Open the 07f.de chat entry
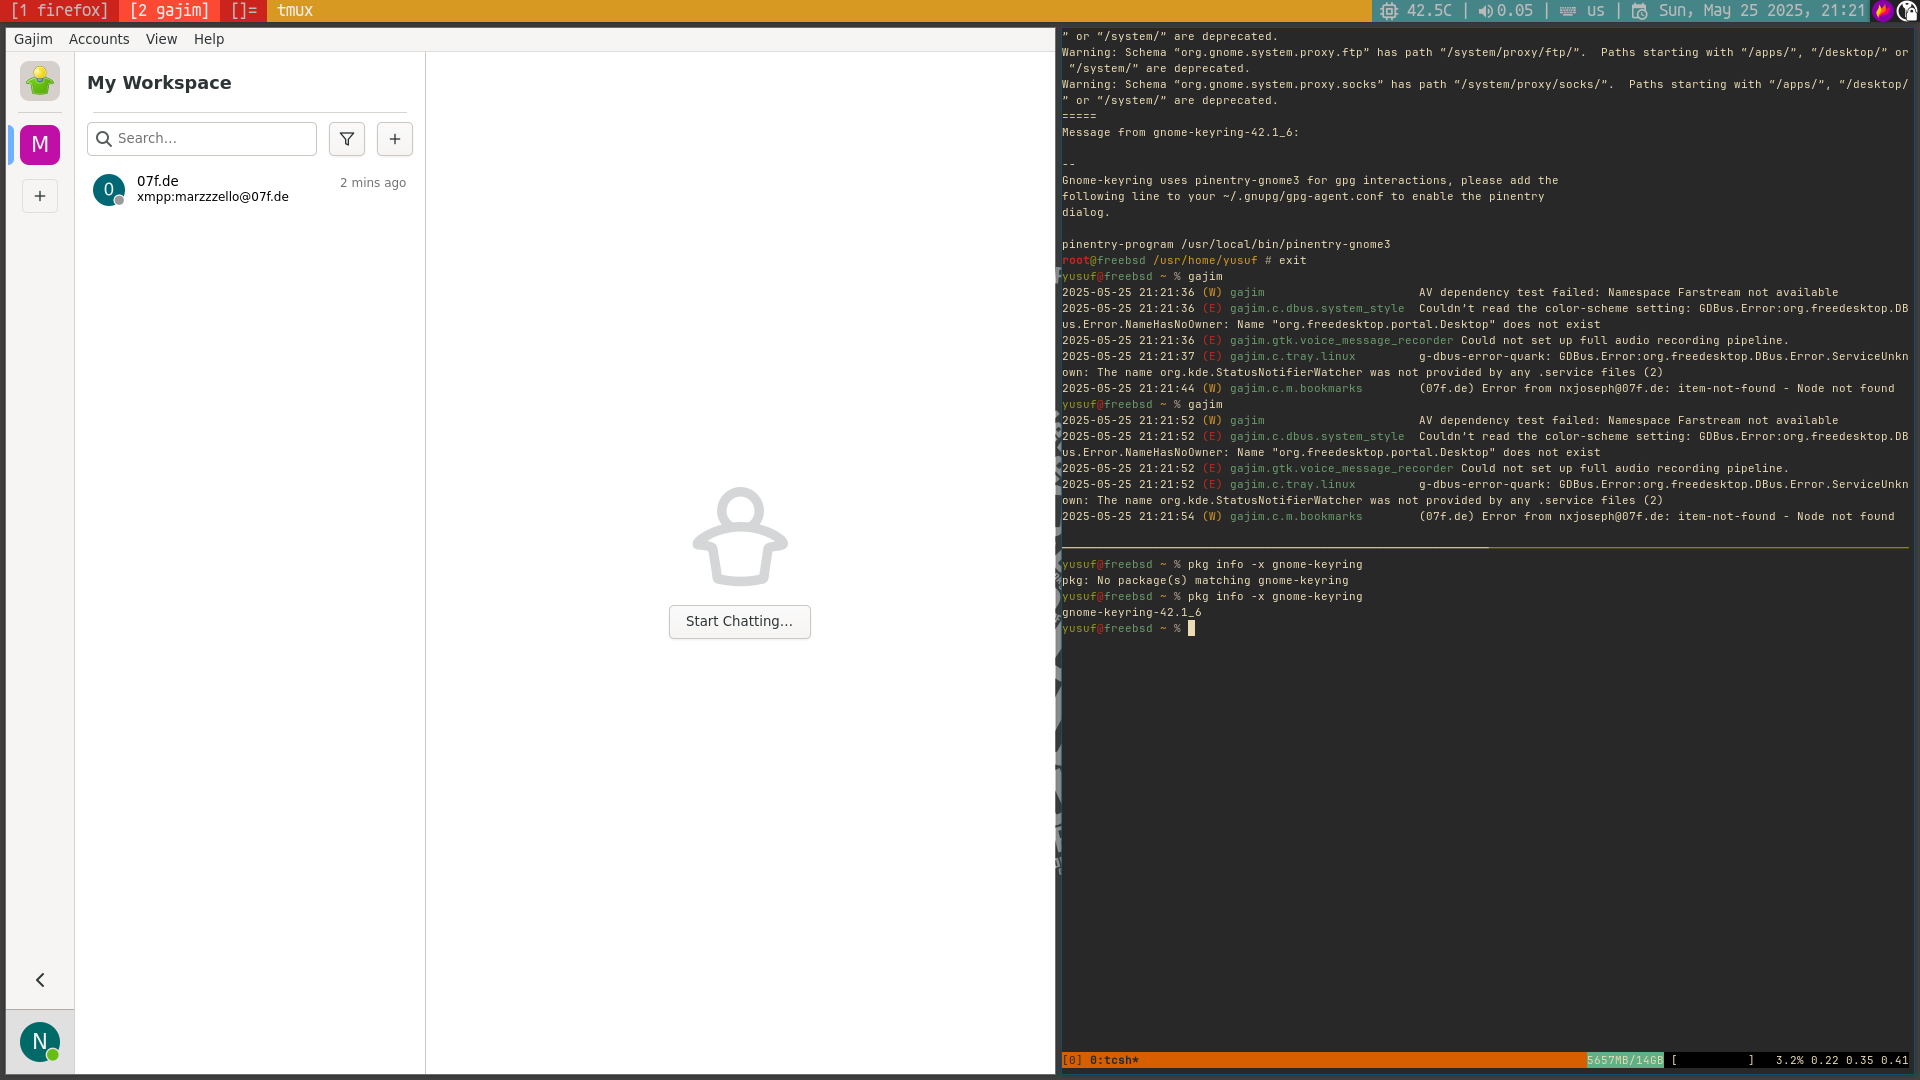Viewport: 1920px width, 1080px height. click(250, 189)
